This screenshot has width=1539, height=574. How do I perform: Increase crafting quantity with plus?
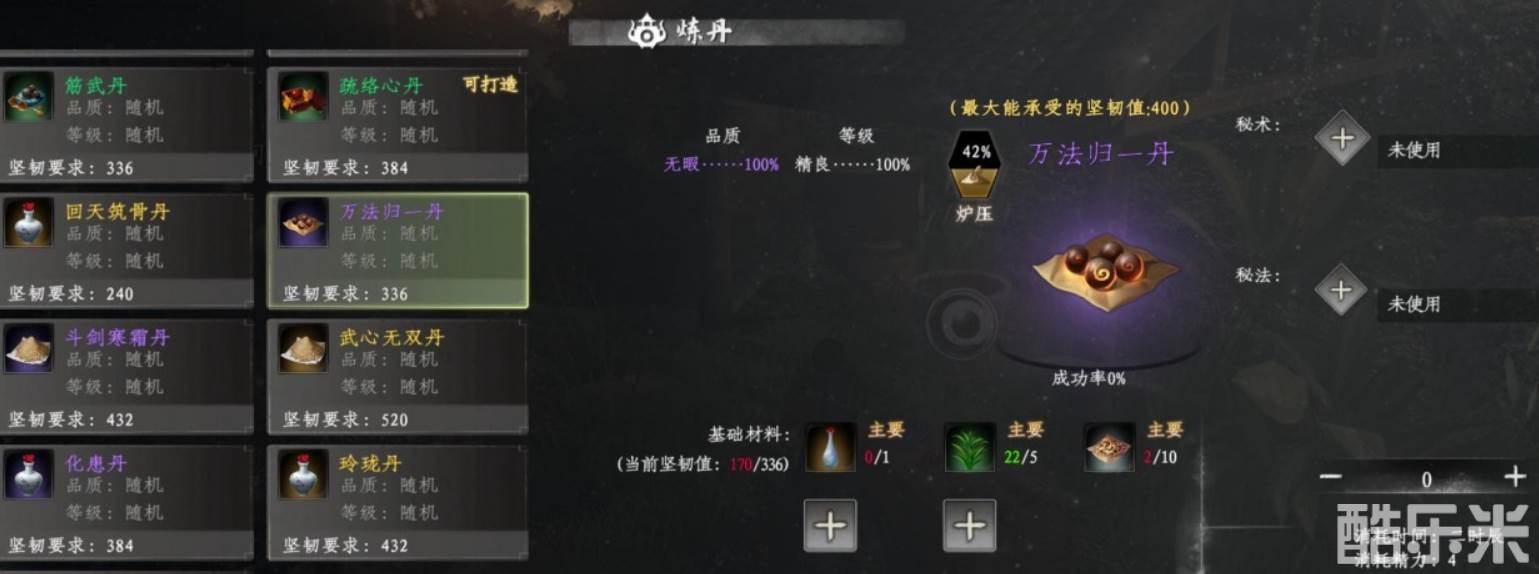pyautogui.click(x=1515, y=478)
